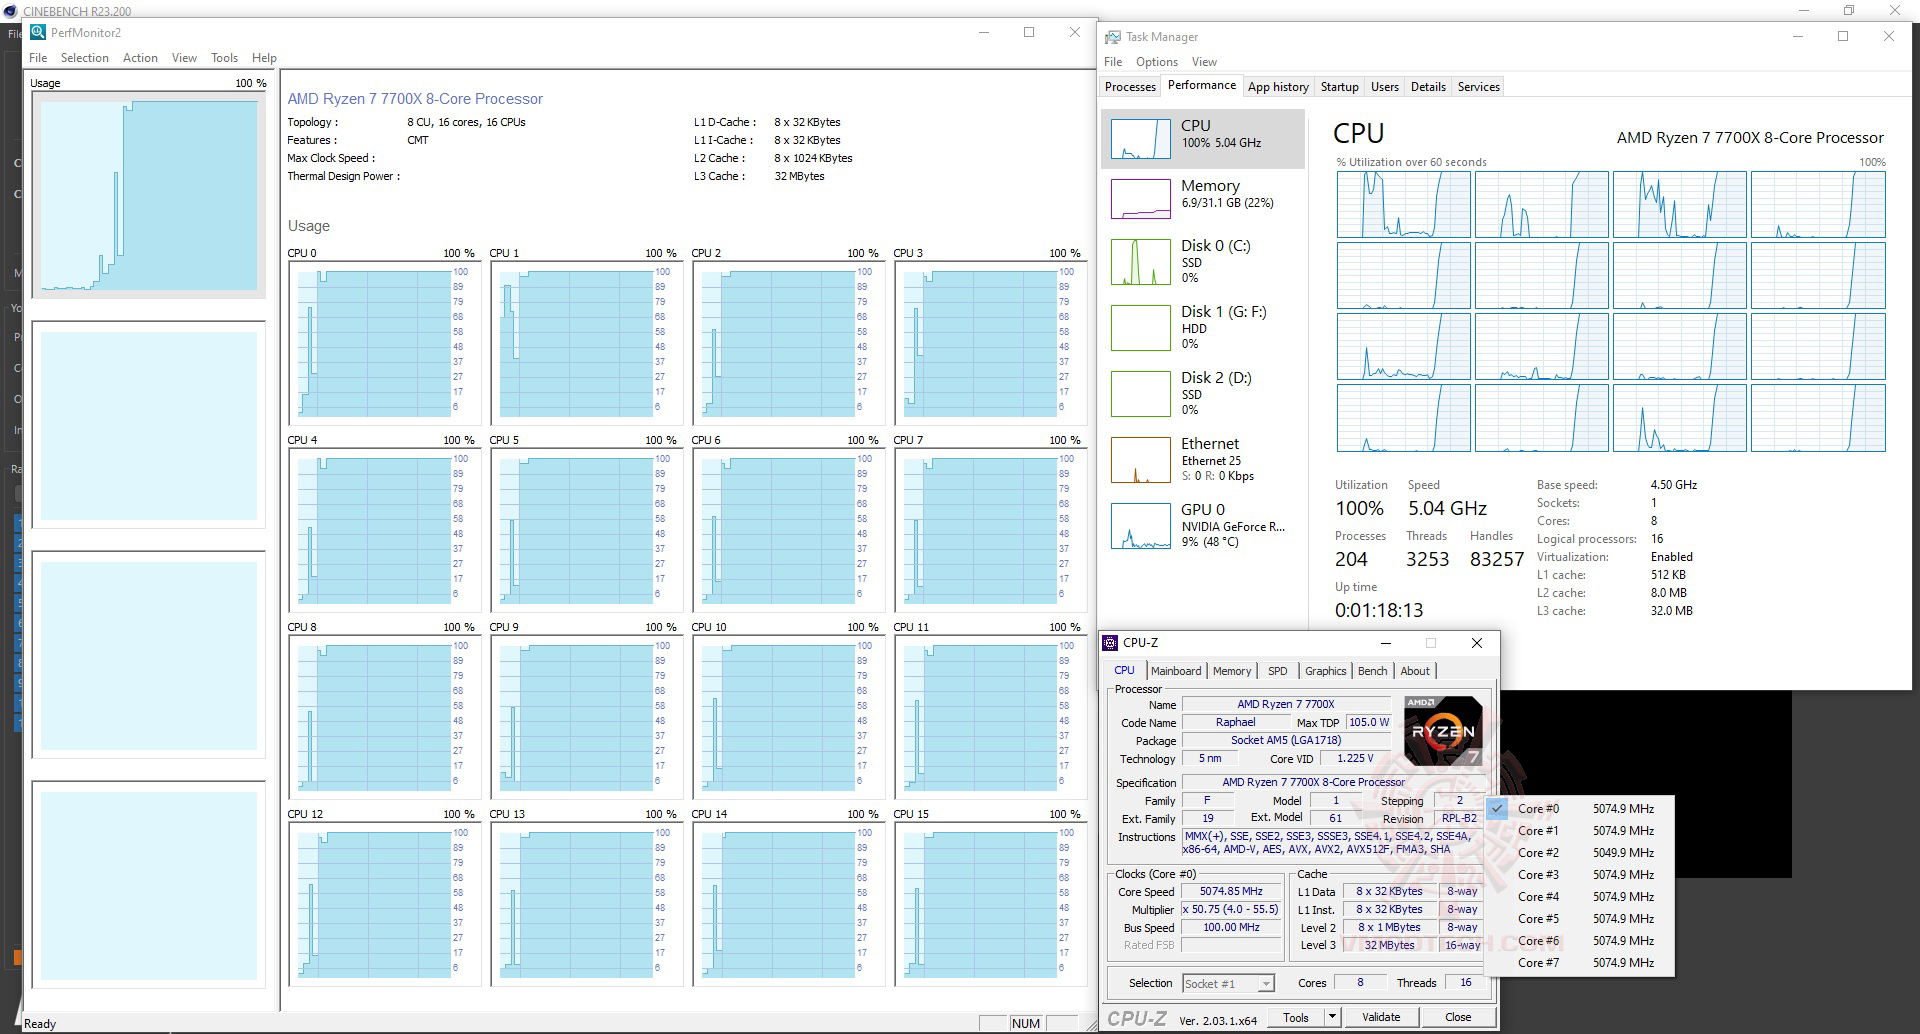Open the Selection menu in PerfMonitor2
The image size is (1920, 1034).
(84, 58)
